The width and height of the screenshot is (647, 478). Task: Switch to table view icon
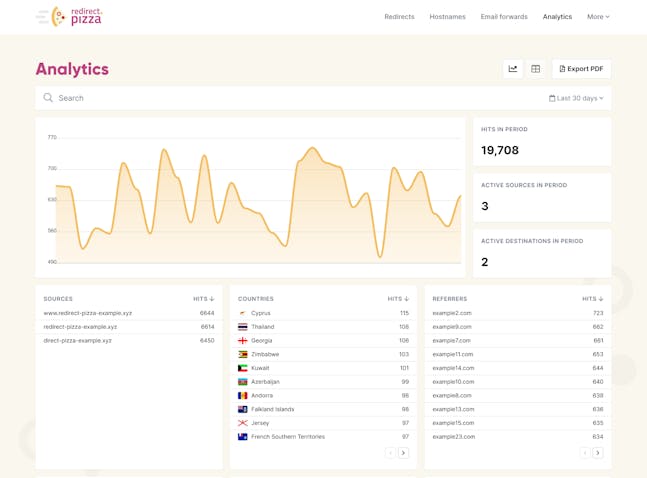(536, 69)
